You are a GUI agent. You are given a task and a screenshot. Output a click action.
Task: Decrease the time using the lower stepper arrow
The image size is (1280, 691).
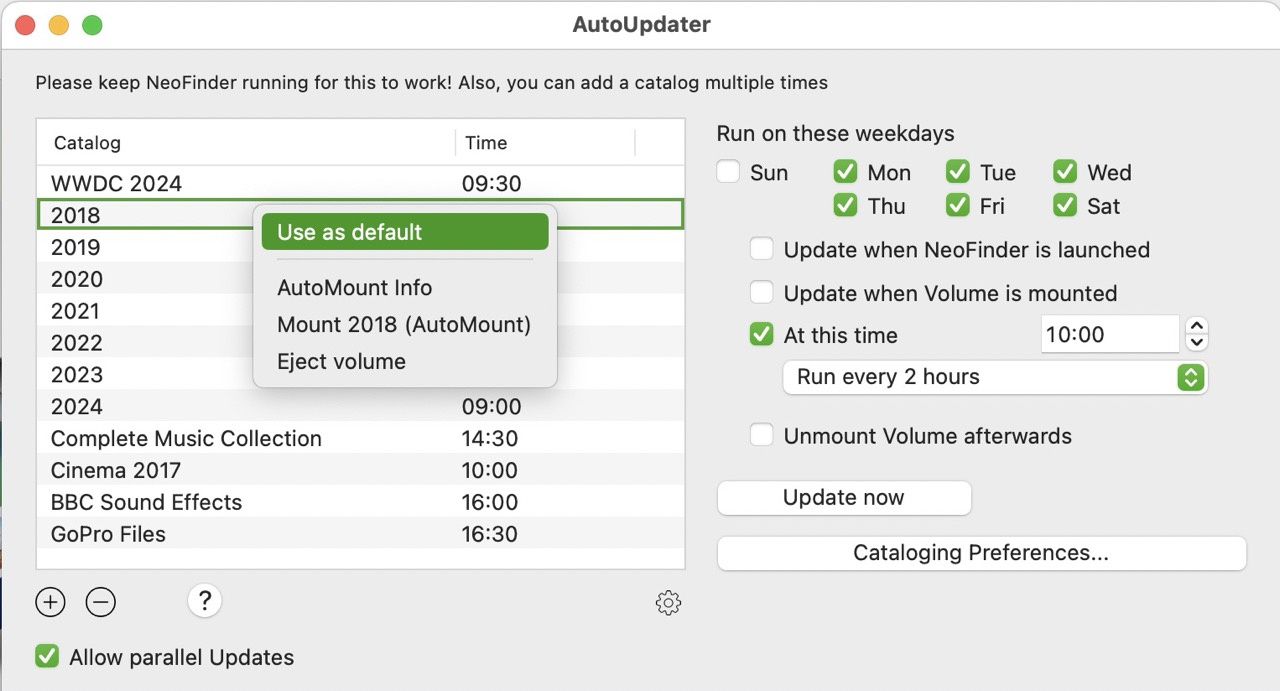point(1196,341)
